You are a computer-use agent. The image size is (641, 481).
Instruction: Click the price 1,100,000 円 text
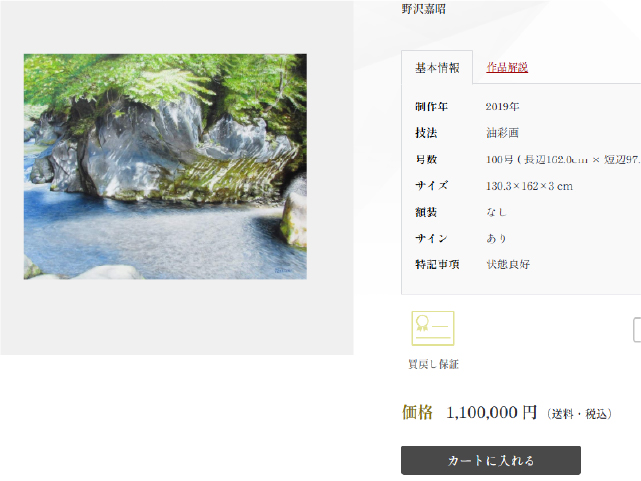pyautogui.click(x=491, y=412)
